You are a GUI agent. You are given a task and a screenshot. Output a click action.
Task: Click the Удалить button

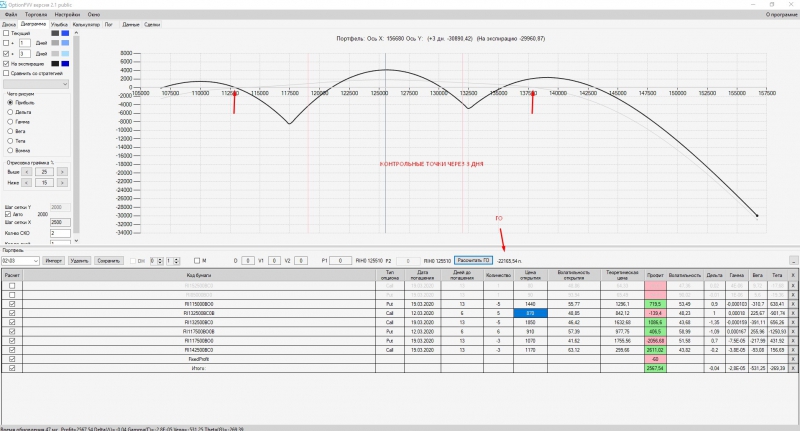(79, 261)
